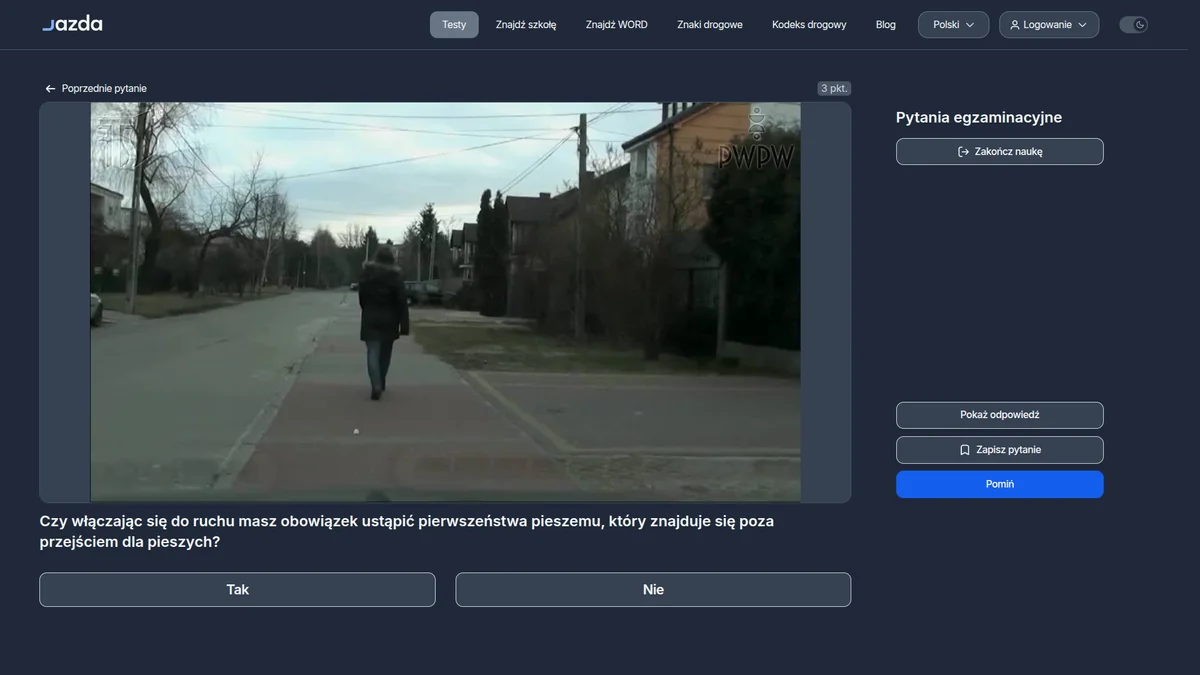Expand the Logowanie account menu
1200x675 pixels.
point(1049,25)
